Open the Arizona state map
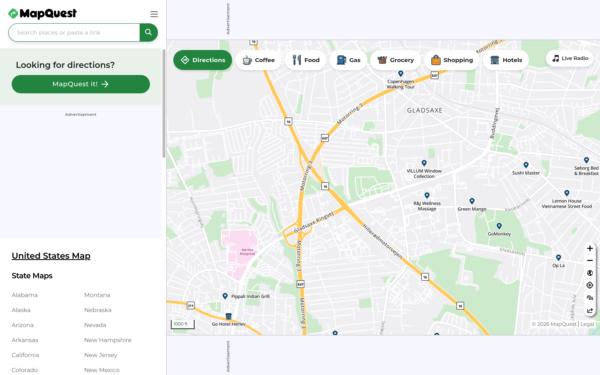The height and width of the screenshot is (375, 600). 23,325
